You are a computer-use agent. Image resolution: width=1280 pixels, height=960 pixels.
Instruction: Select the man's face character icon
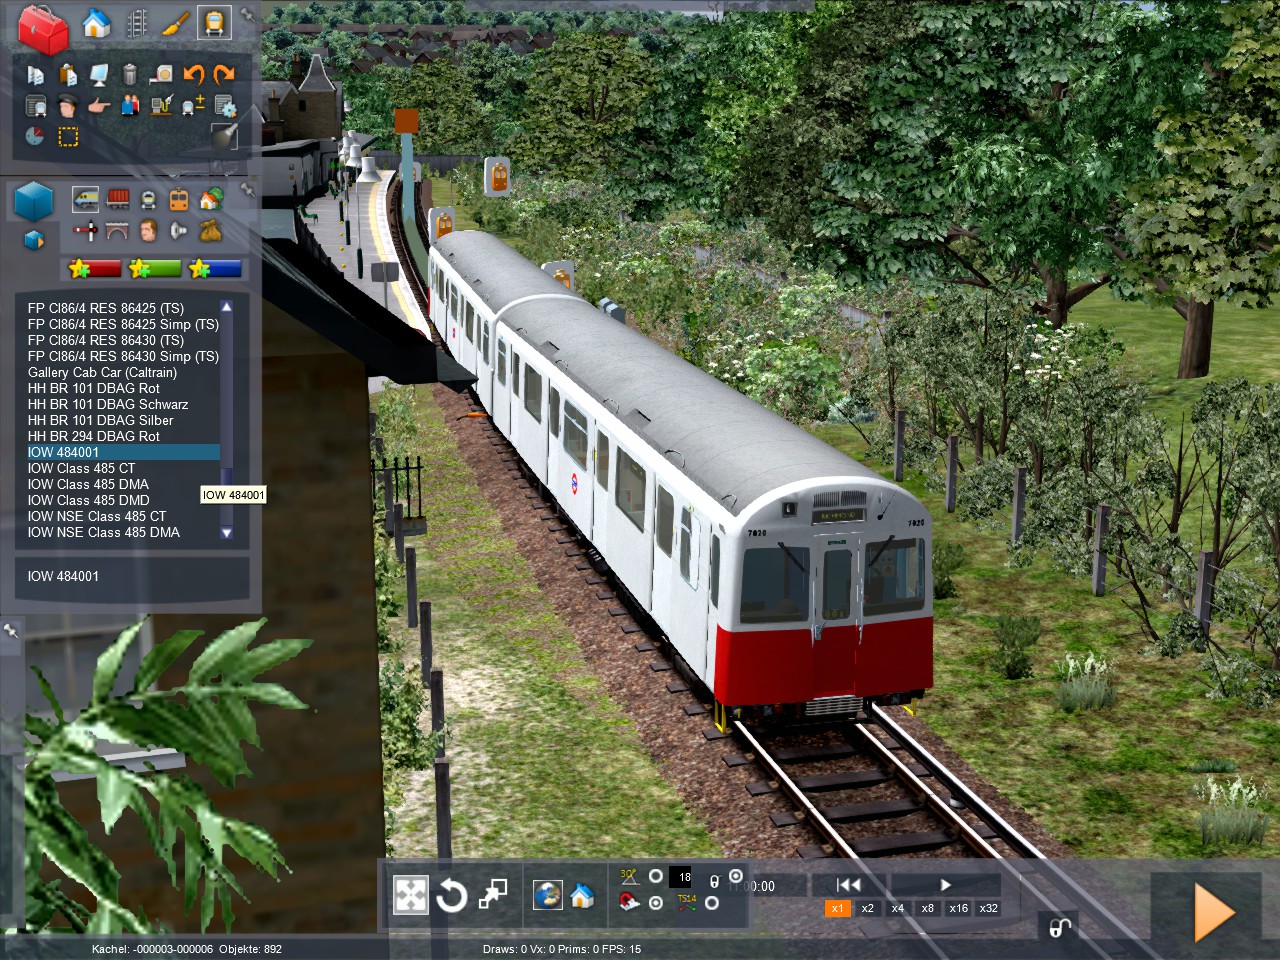point(148,231)
